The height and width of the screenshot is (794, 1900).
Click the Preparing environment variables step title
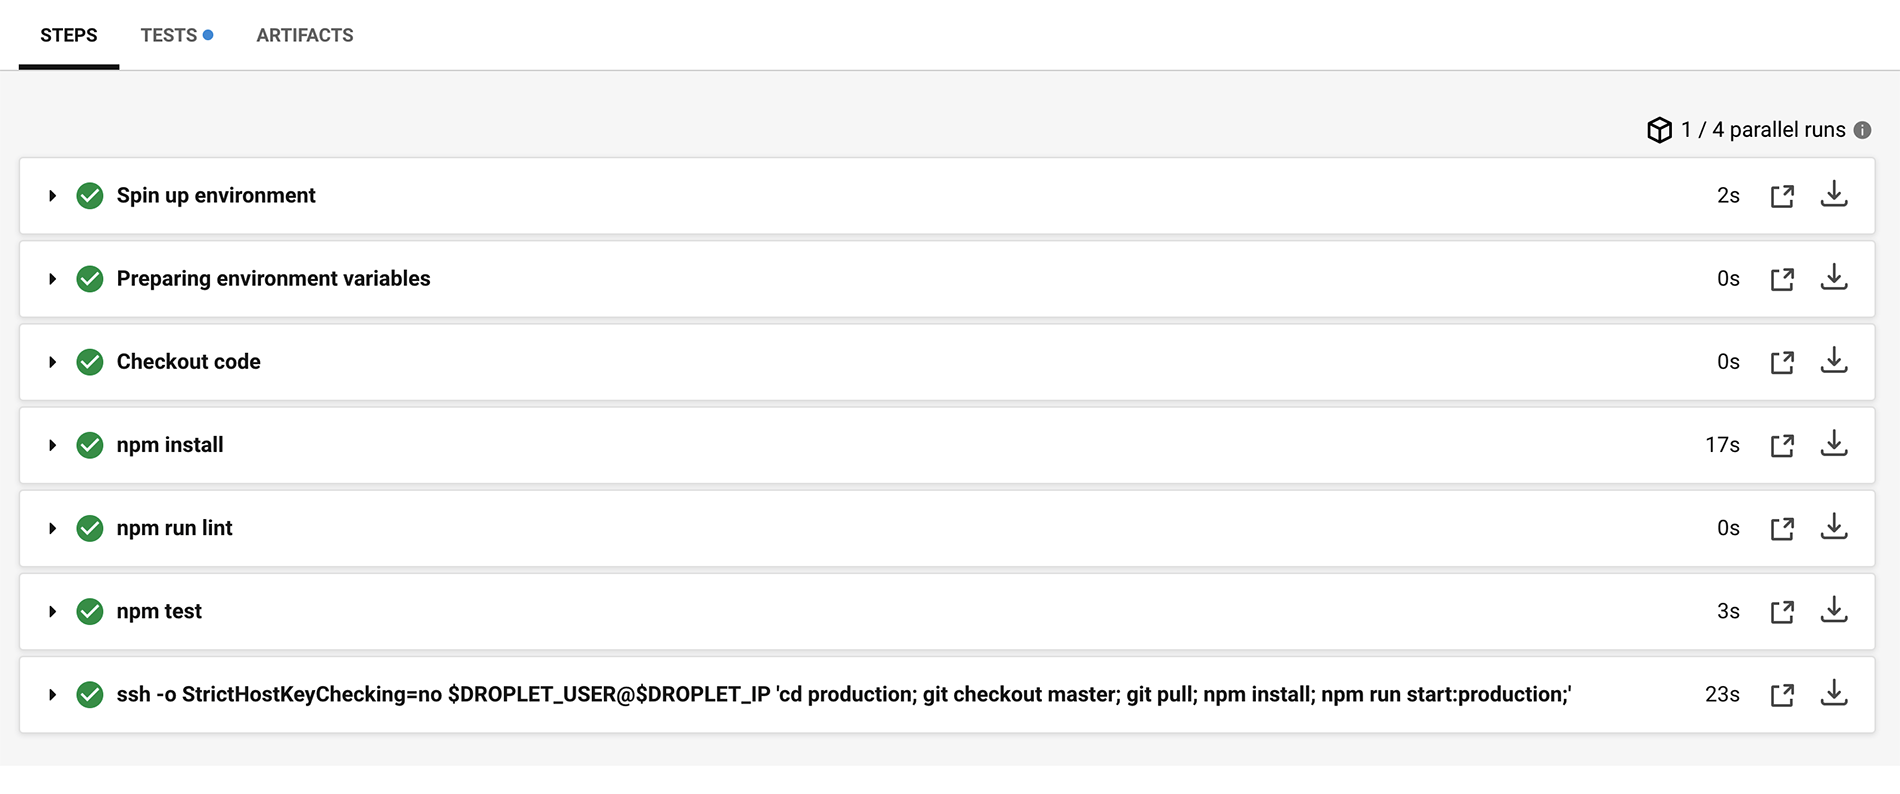click(x=273, y=279)
